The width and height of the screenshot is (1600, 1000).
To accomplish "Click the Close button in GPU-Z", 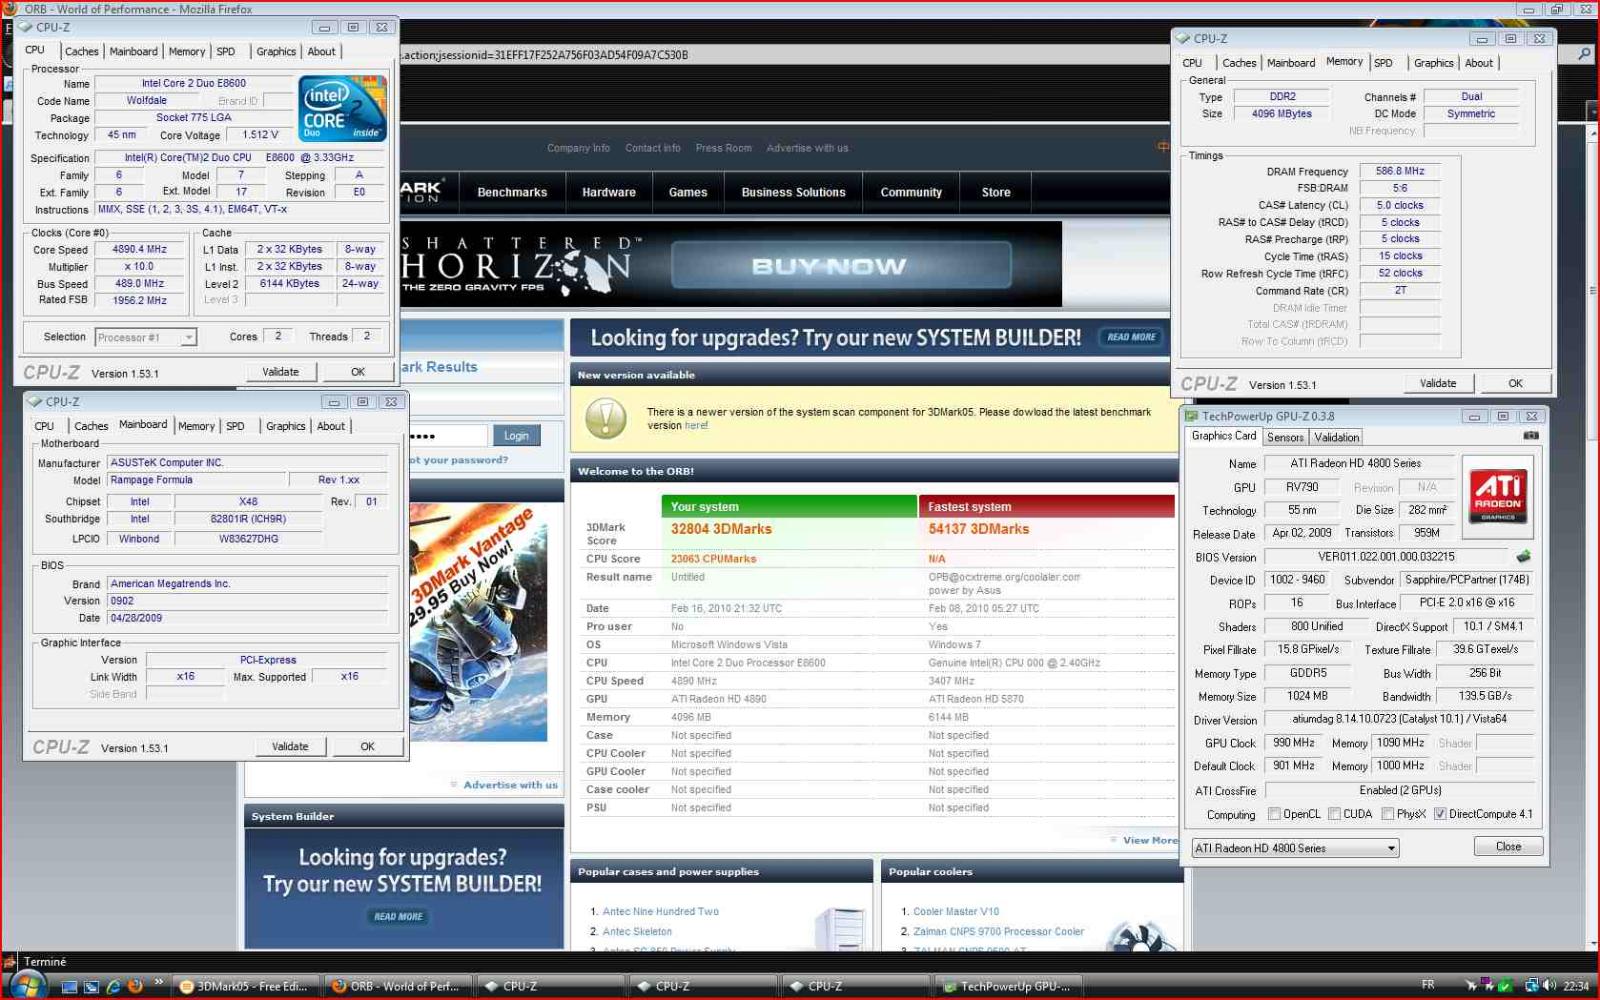I will tap(1508, 847).
